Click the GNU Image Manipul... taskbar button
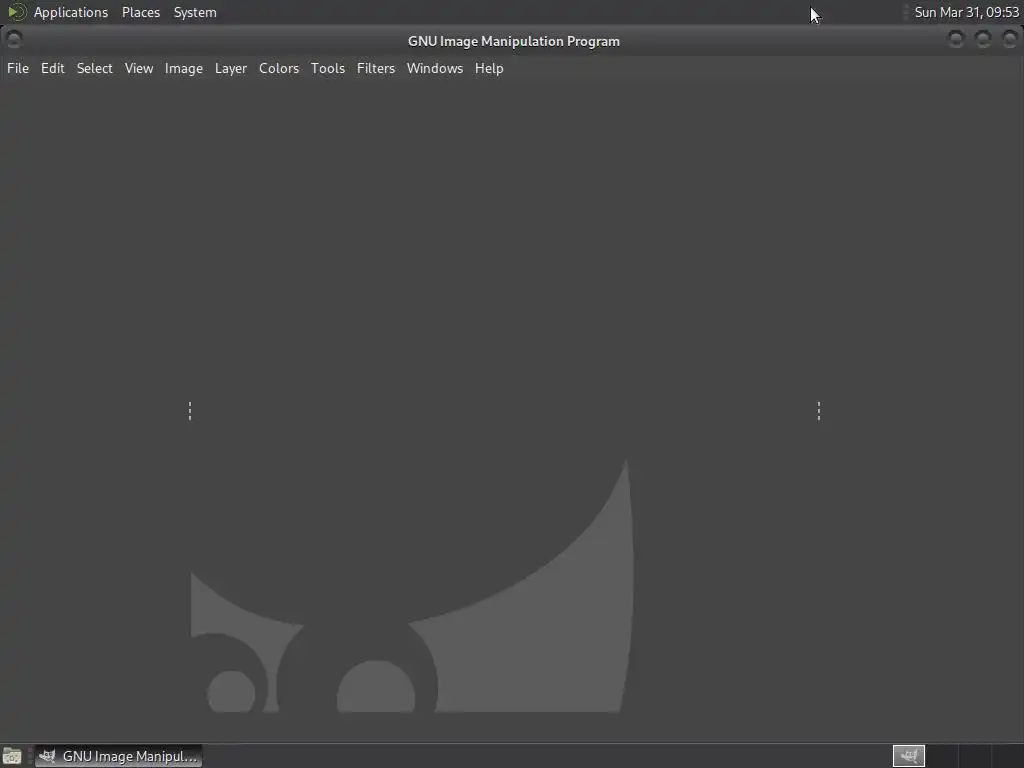The image size is (1024, 768). click(118, 756)
